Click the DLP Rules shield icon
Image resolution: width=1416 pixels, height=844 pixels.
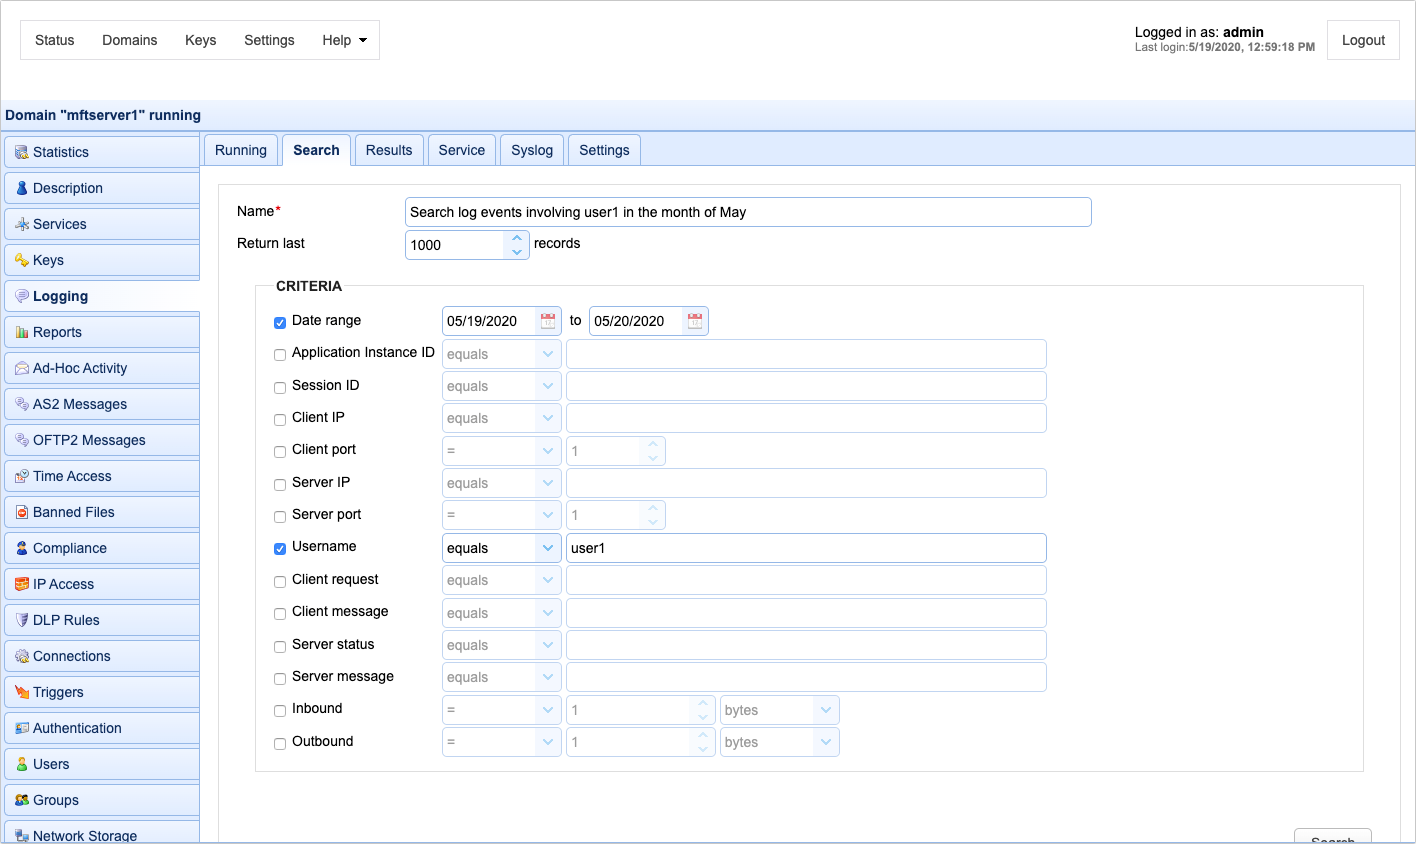click(22, 620)
